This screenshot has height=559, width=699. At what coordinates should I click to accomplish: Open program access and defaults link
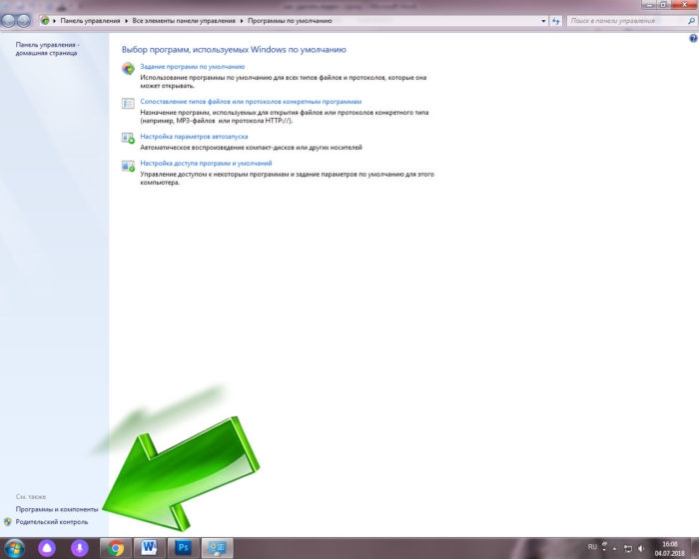pos(206,163)
